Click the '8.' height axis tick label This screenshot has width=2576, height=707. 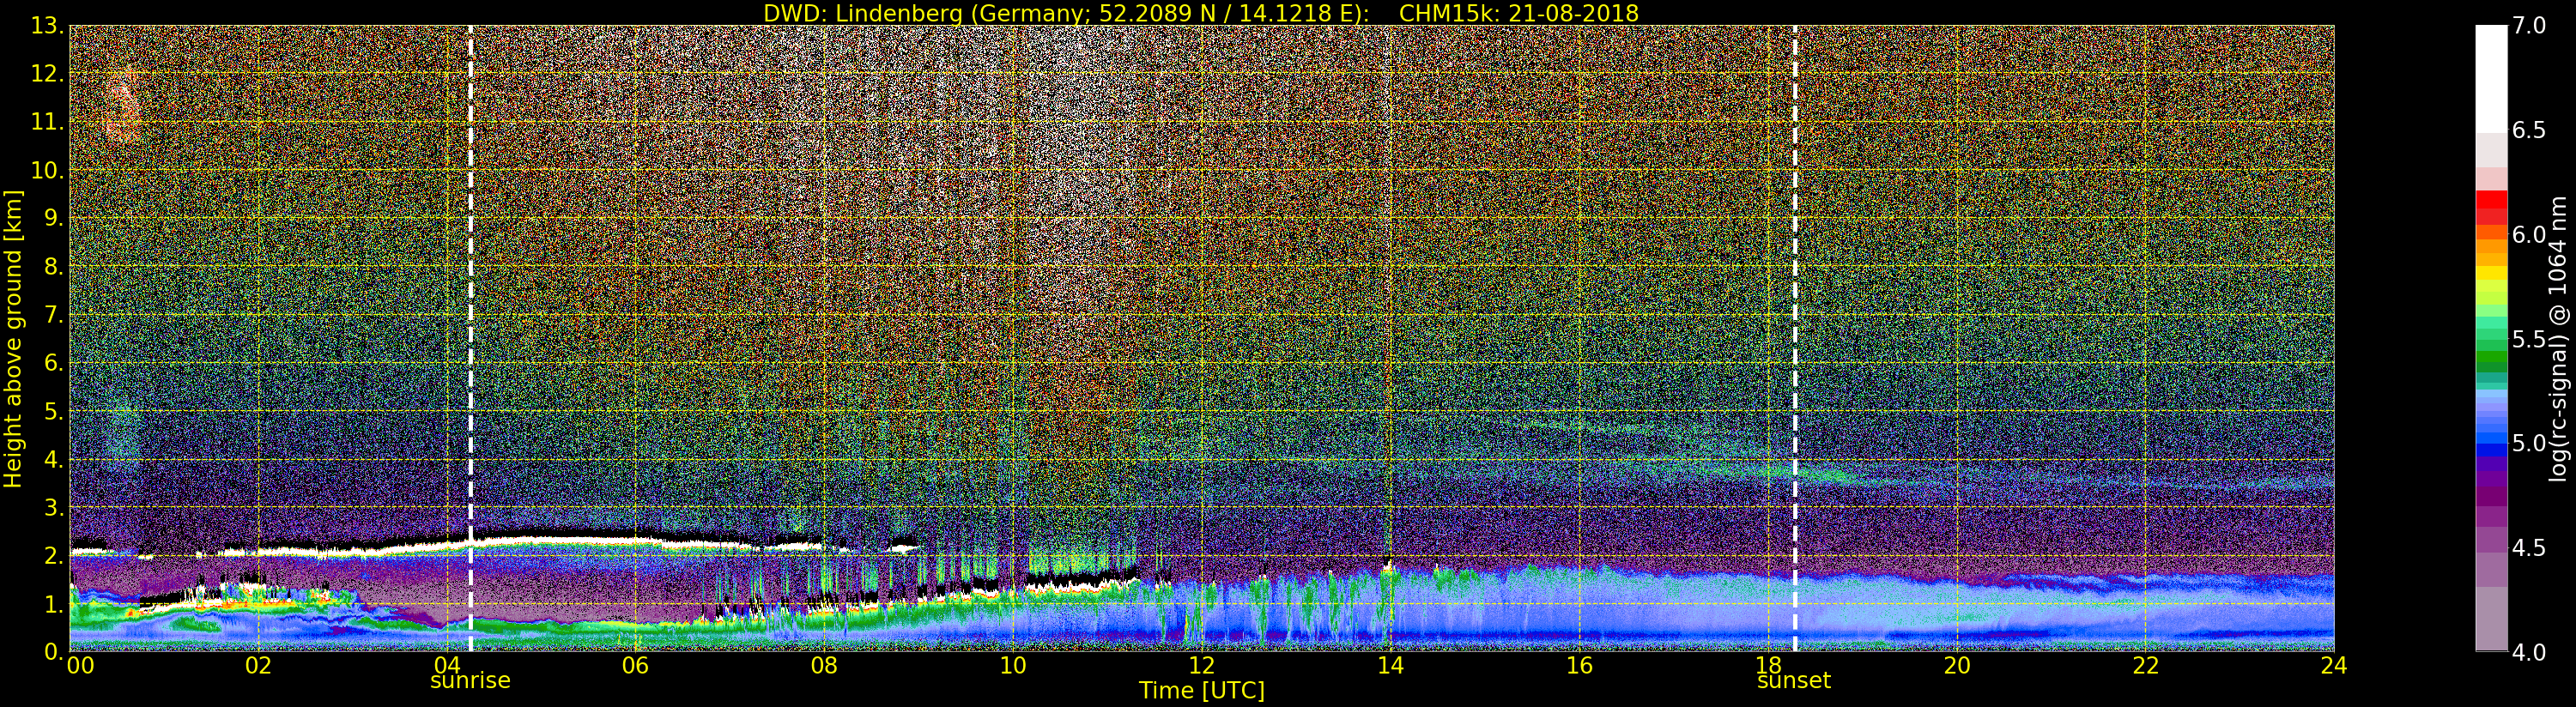pos(54,267)
